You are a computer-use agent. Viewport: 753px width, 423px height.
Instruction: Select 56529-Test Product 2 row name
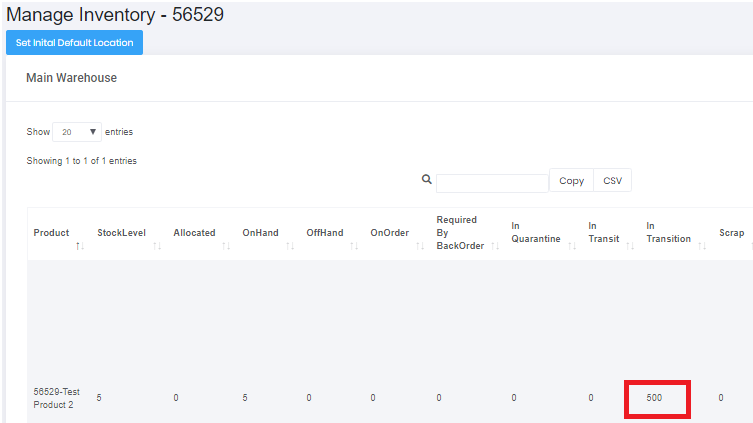click(x=56, y=398)
